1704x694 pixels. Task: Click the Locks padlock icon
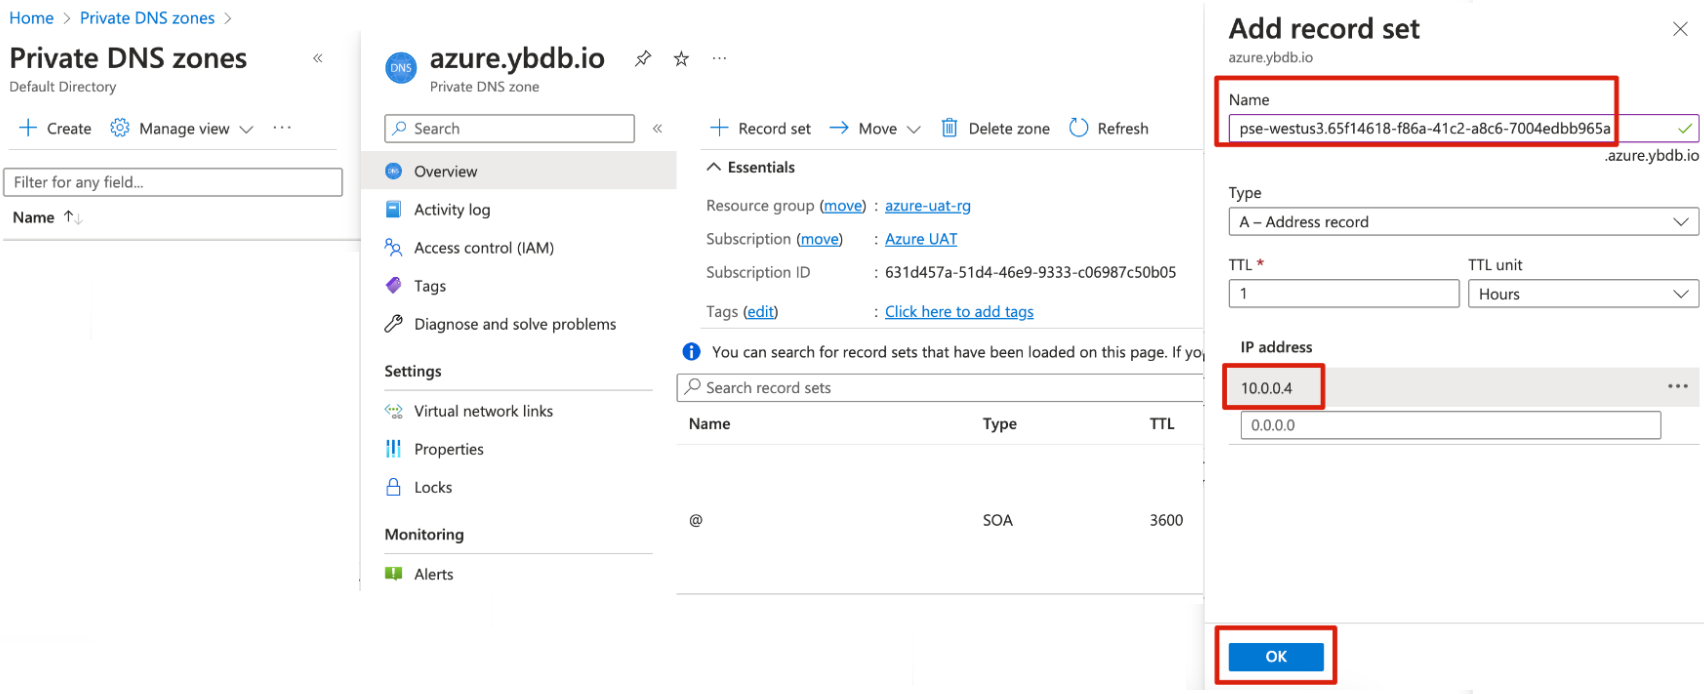pos(394,487)
